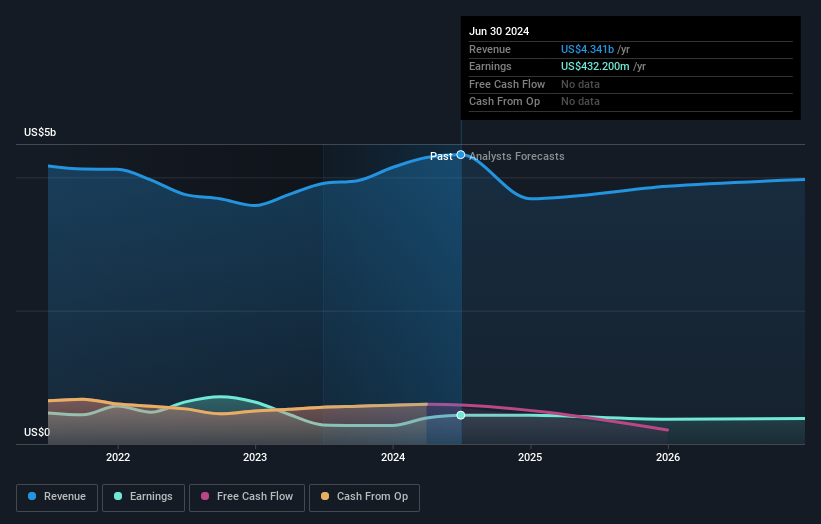The height and width of the screenshot is (524, 821).
Task: Toggle the Earnings legend button
Action: (143, 497)
